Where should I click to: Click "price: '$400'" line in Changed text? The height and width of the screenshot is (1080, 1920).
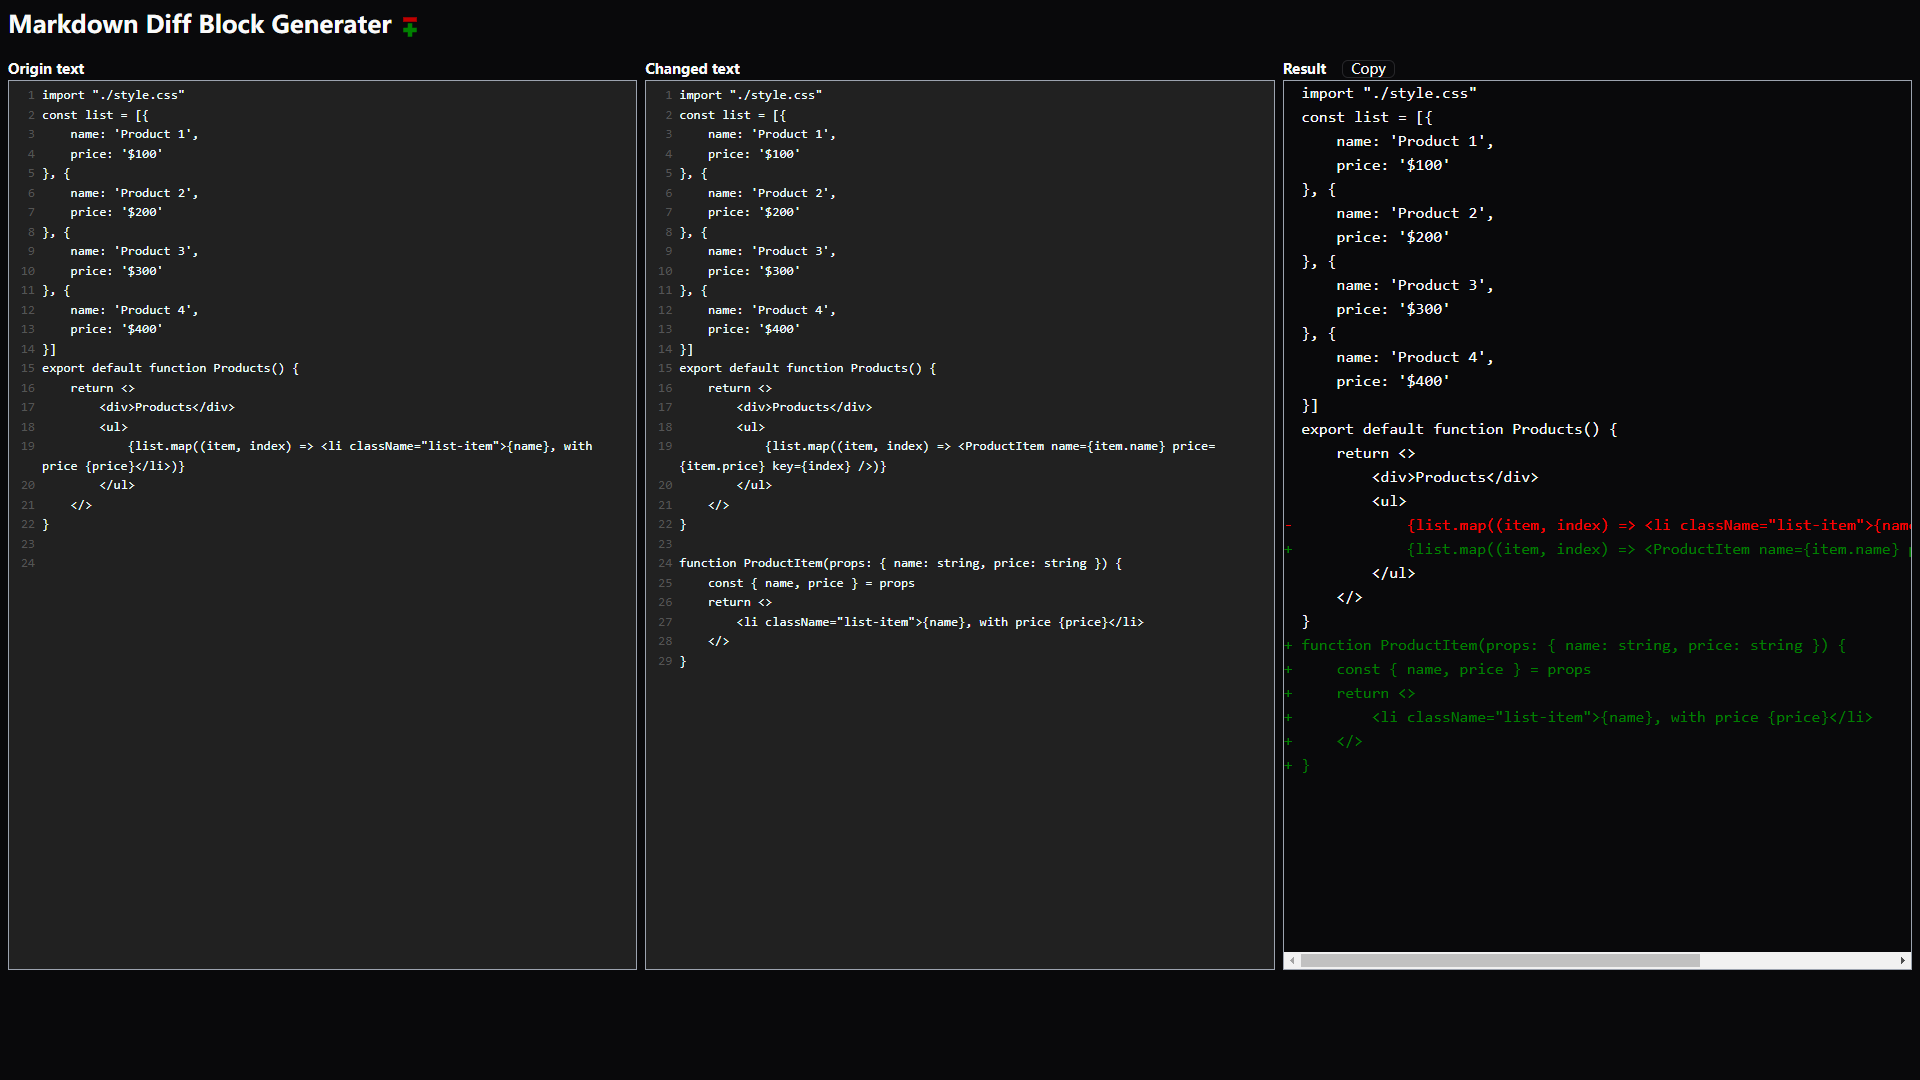coord(754,329)
